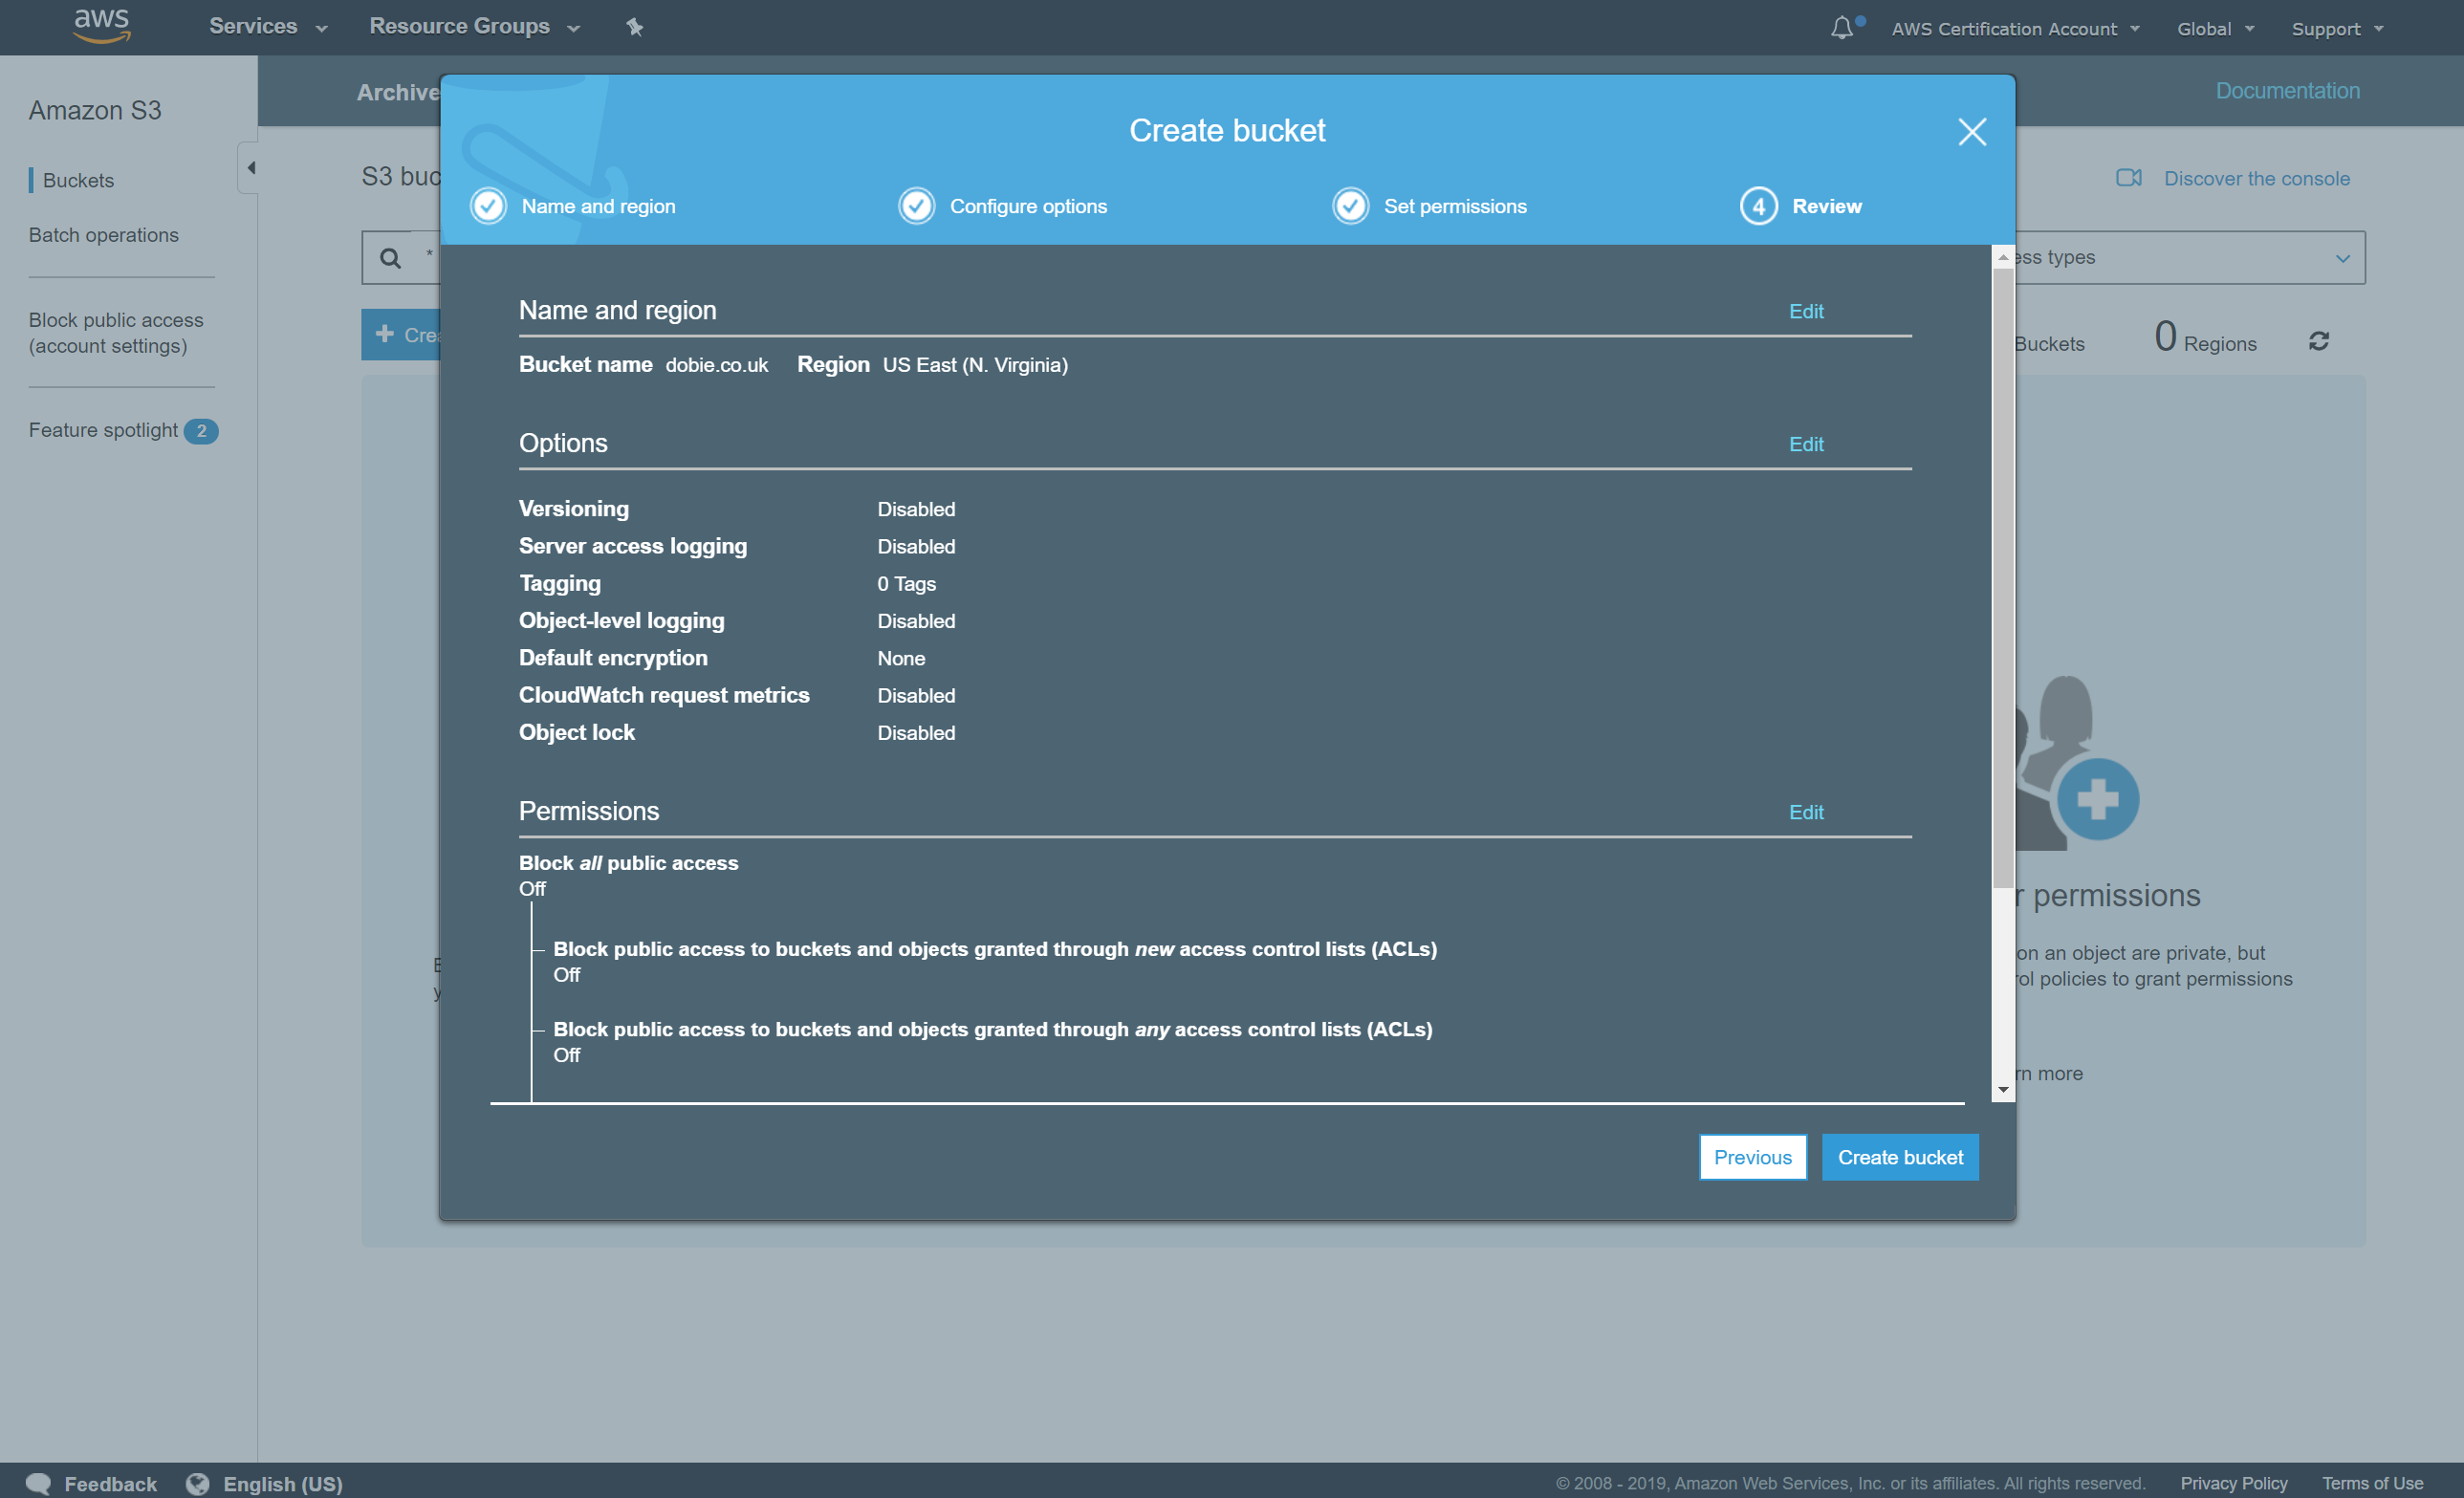The height and width of the screenshot is (1498, 2464).
Task: Click Discover the console link
Action: [2257, 178]
